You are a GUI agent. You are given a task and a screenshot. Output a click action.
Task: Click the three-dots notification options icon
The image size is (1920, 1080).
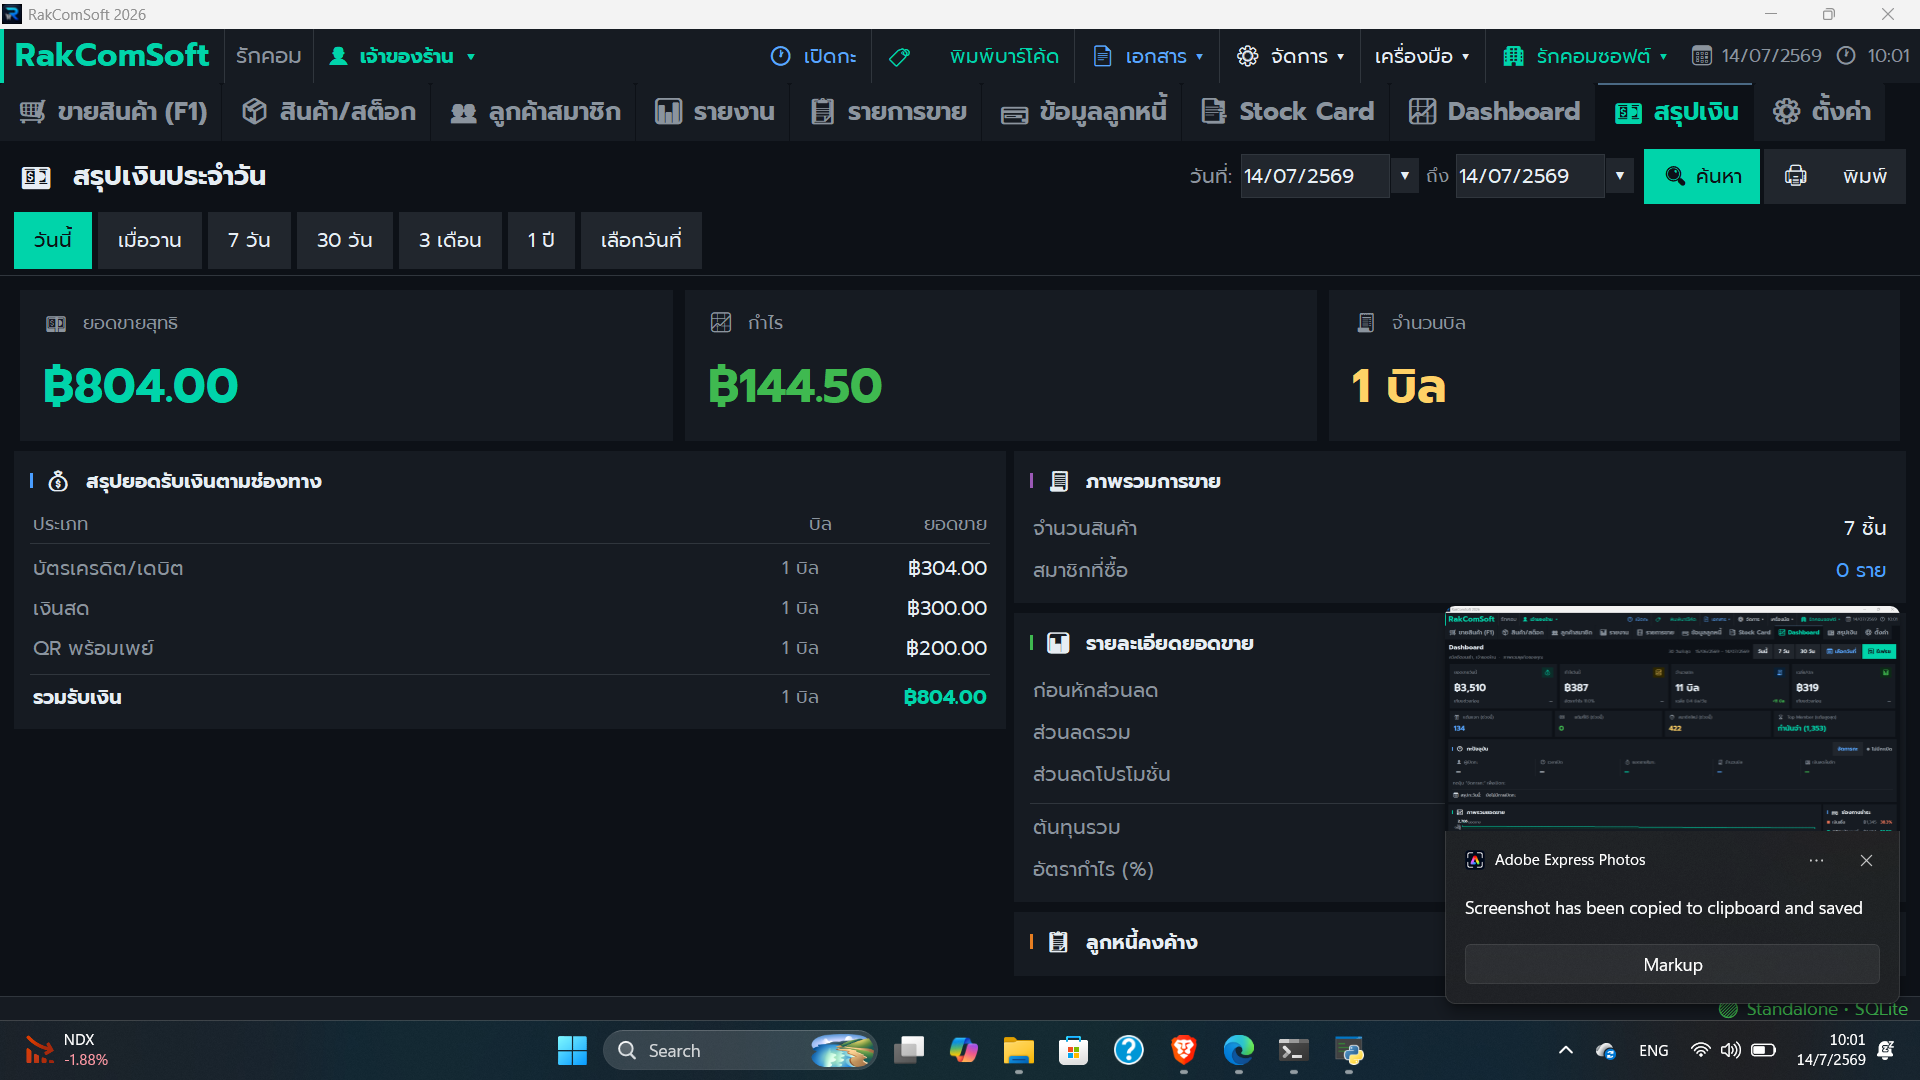click(x=1816, y=860)
